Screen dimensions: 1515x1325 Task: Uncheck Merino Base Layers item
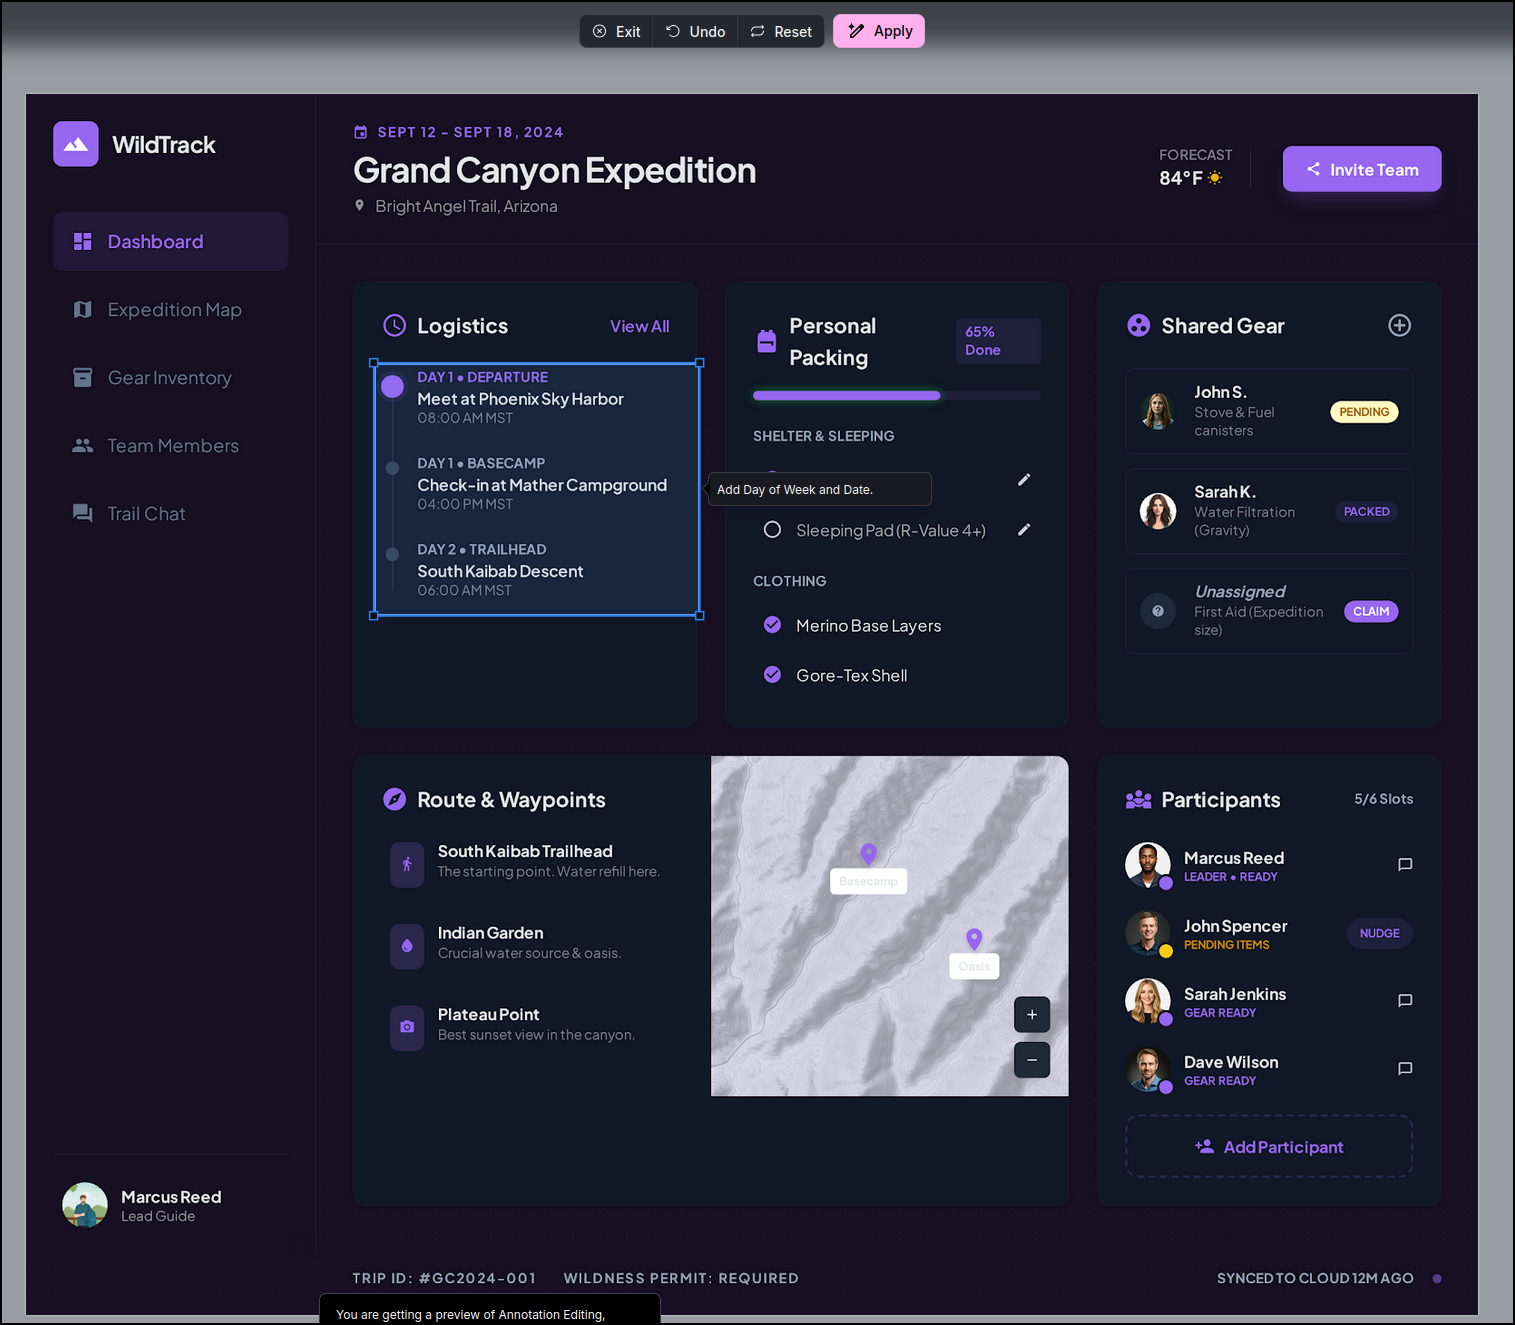click(x=772, y=625)
